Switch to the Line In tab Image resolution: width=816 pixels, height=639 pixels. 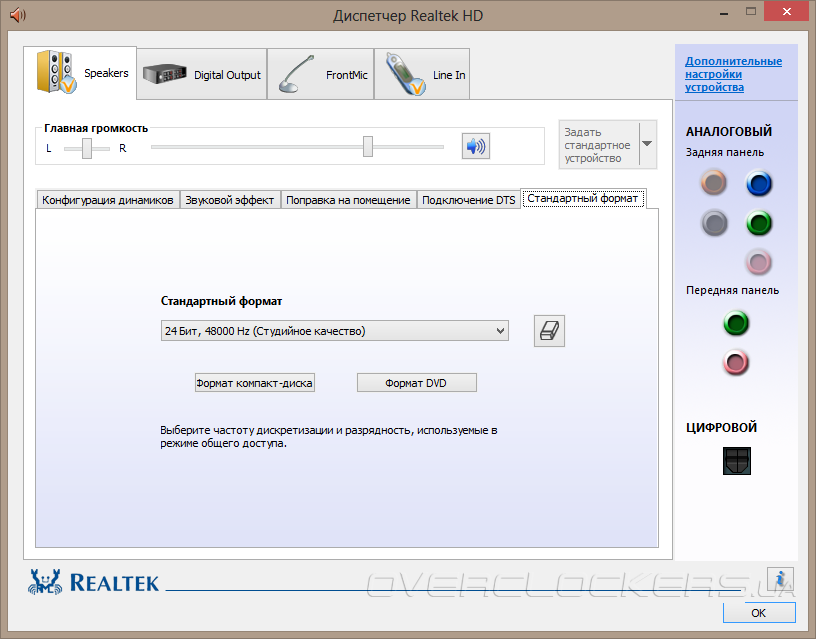pos(422,74)
